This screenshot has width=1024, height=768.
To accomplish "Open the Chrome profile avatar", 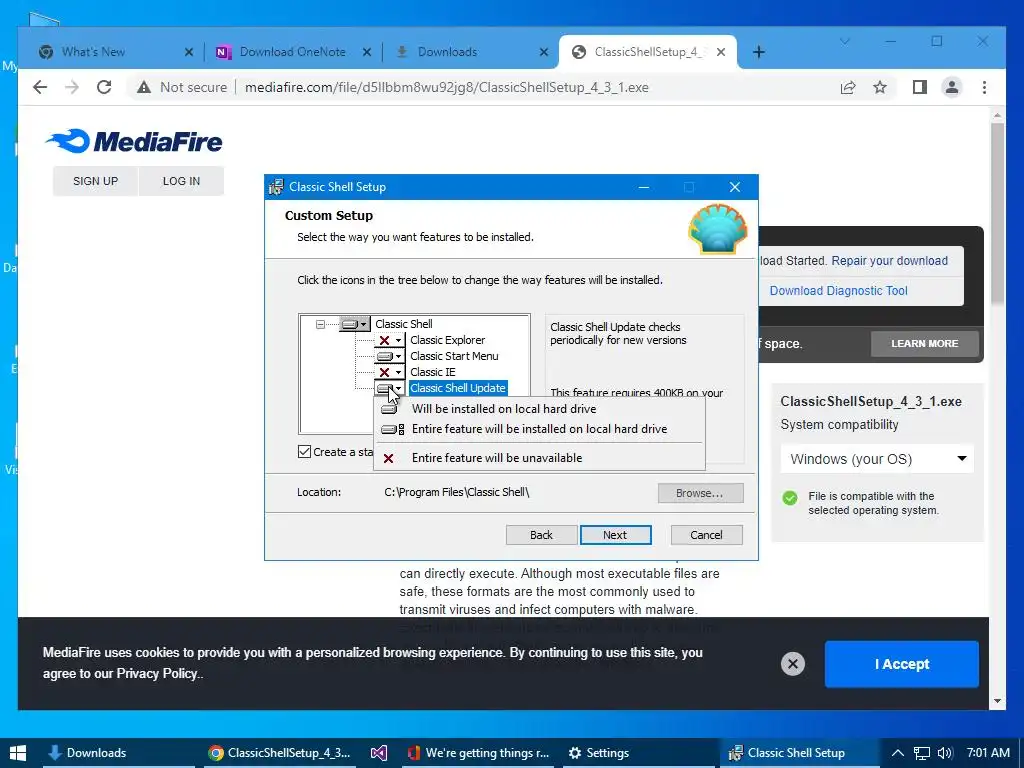I will [x=952, y=88].
